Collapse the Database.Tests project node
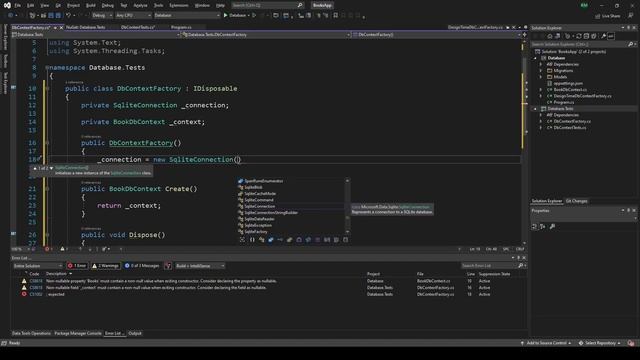 click(536, 109)
